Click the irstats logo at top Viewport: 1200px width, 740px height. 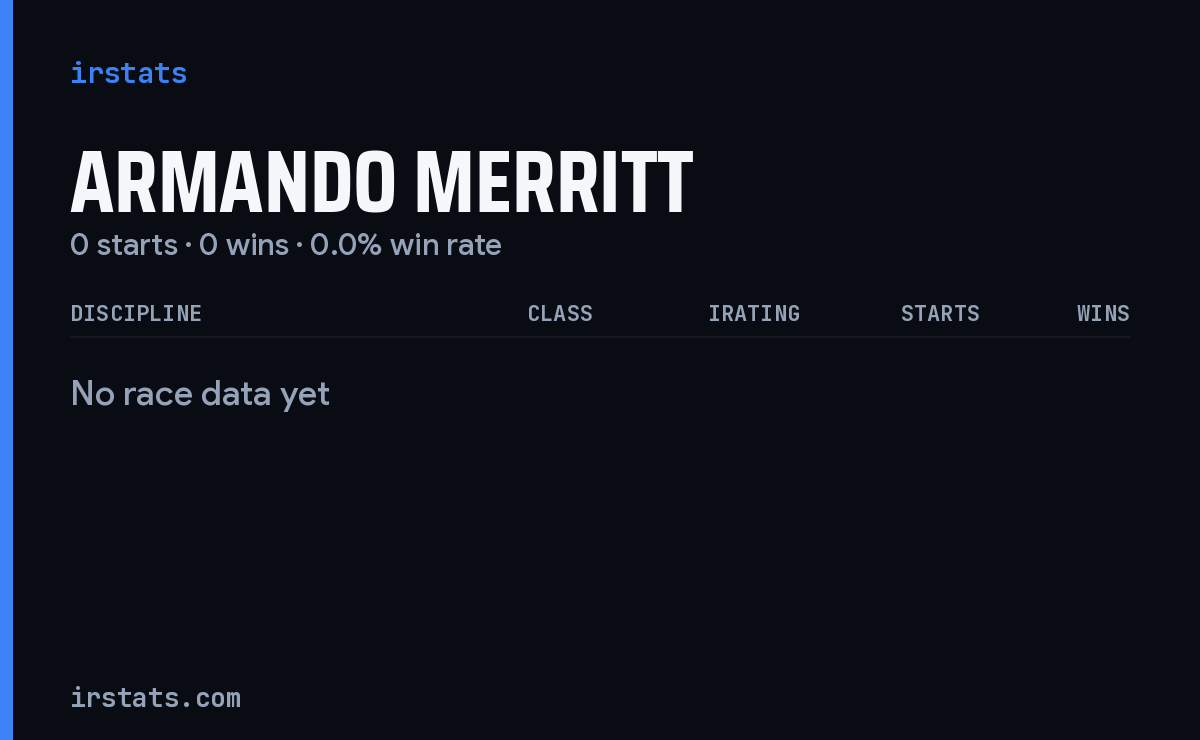(129, 73)
